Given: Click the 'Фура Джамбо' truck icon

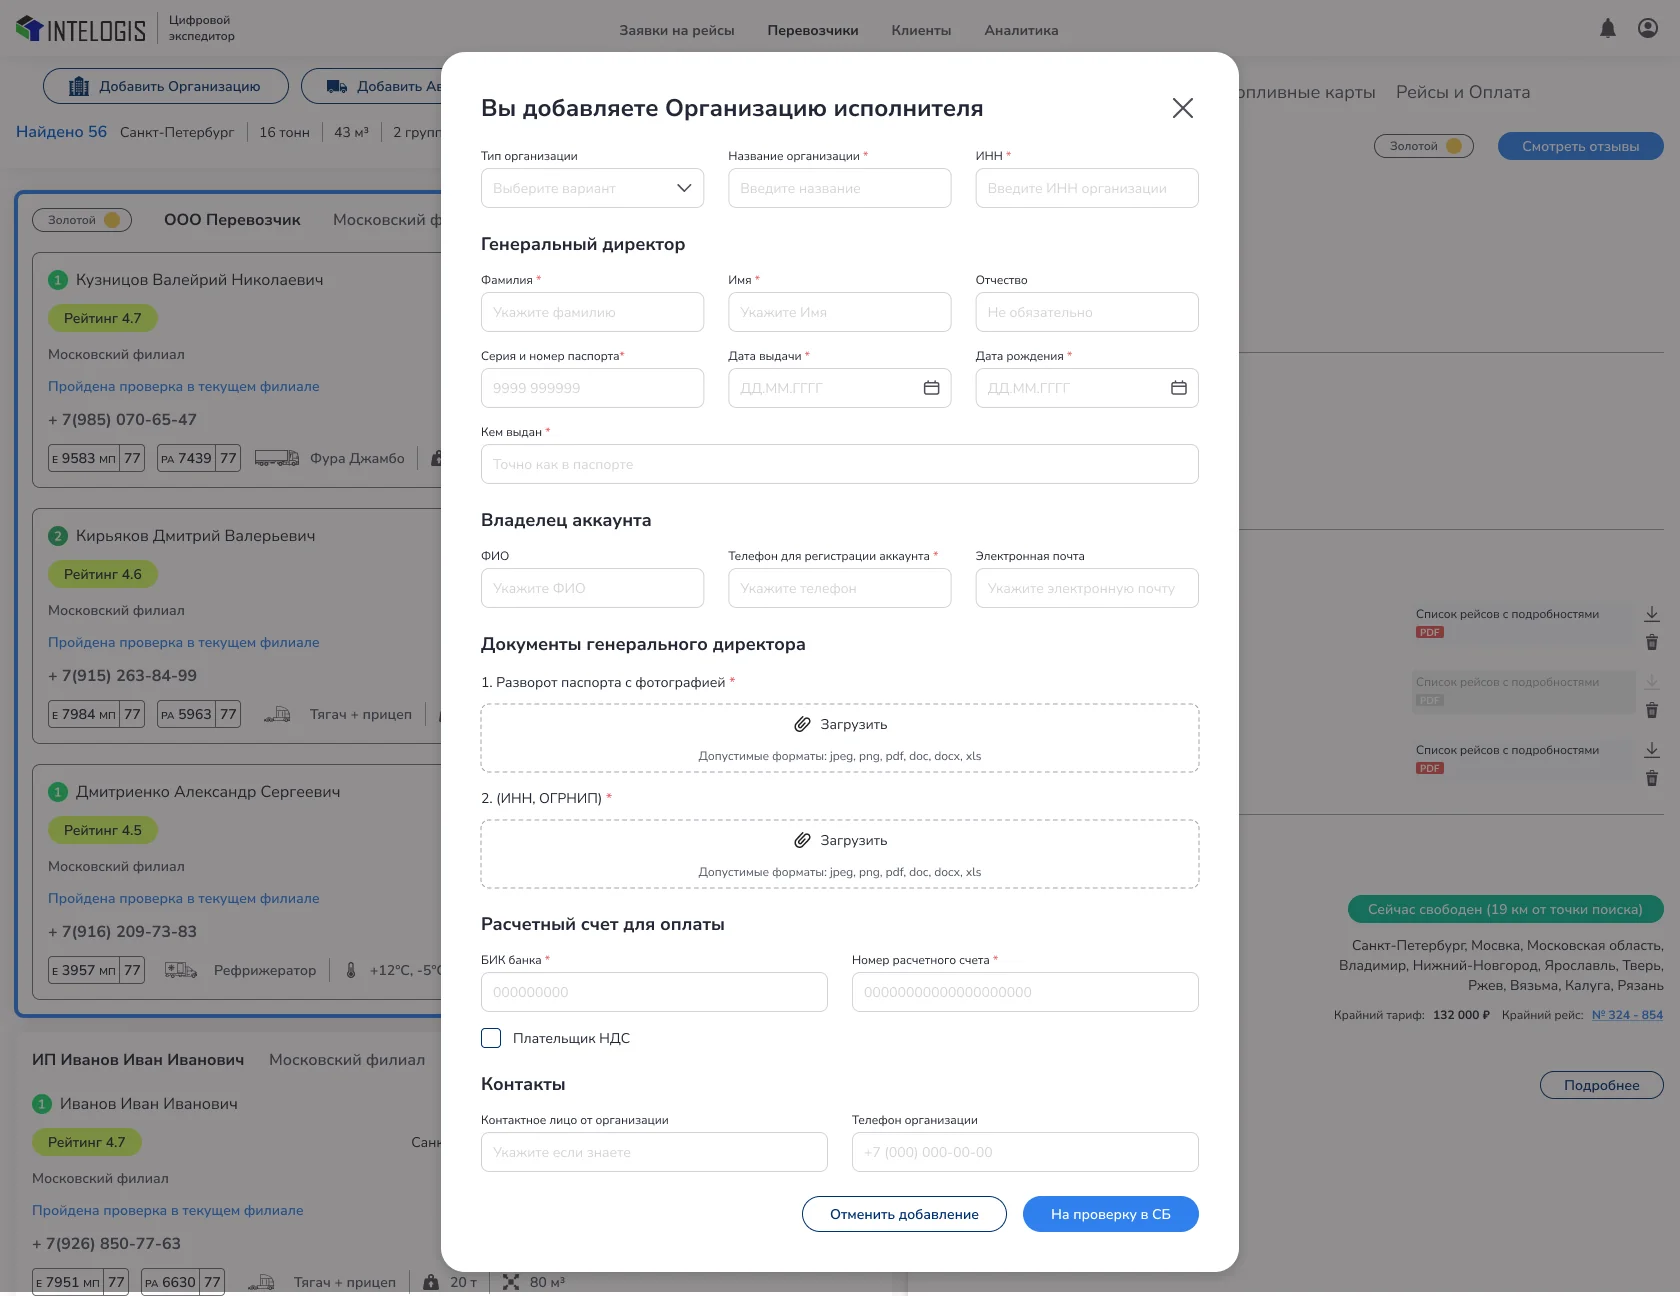Looking at the screenshot, I should click(x=277, y=458).
